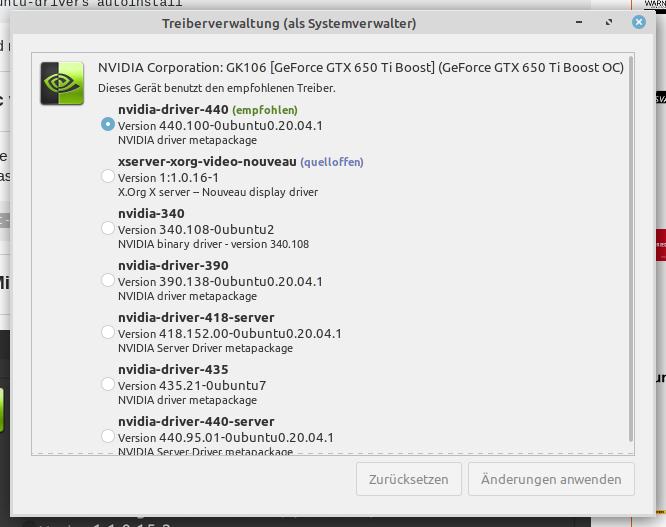The width and height of the screenshot is (666, 527).
Task: Click the NVIDIA logo icon
Action: [62, 83]
